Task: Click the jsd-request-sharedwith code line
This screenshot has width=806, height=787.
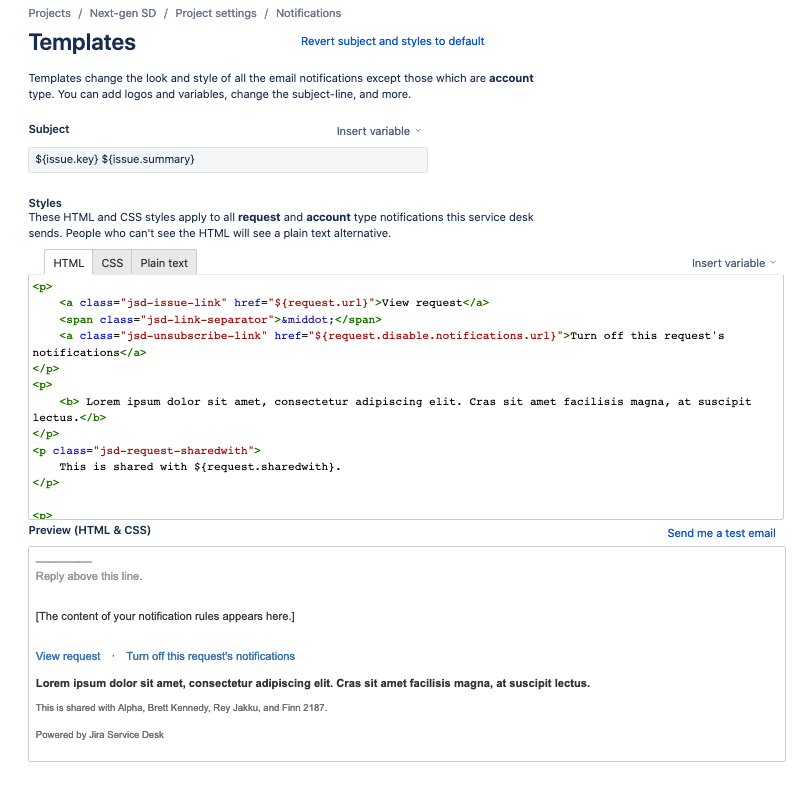Action: pos(146,450)
